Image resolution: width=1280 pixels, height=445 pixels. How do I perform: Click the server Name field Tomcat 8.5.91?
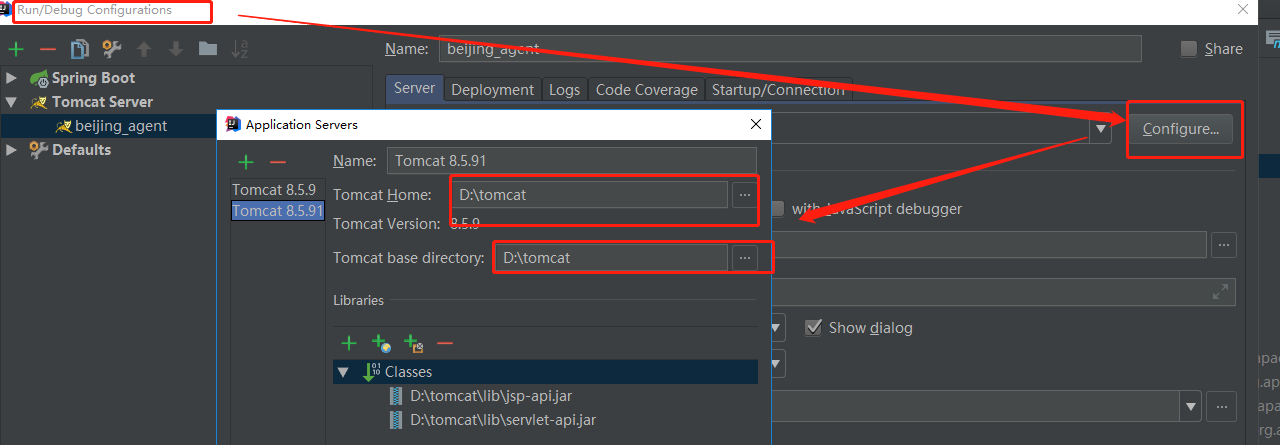[571, 160]
